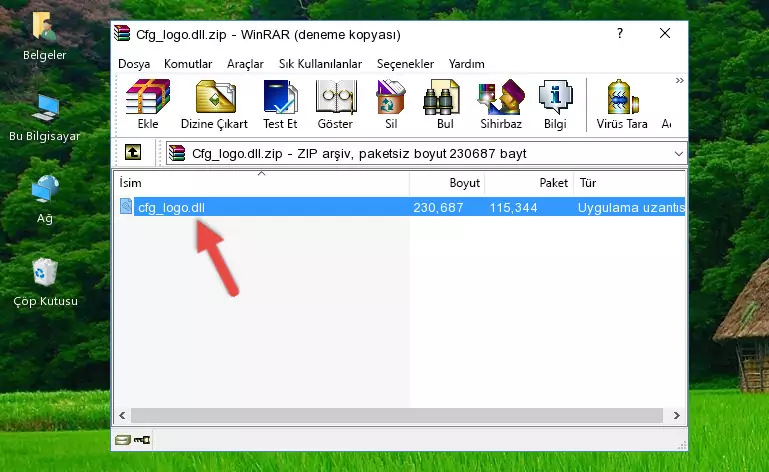Select Belgeler desktop icon
Image resolution: width=769 pixels, height=472 pixels.
pos(45,37)
